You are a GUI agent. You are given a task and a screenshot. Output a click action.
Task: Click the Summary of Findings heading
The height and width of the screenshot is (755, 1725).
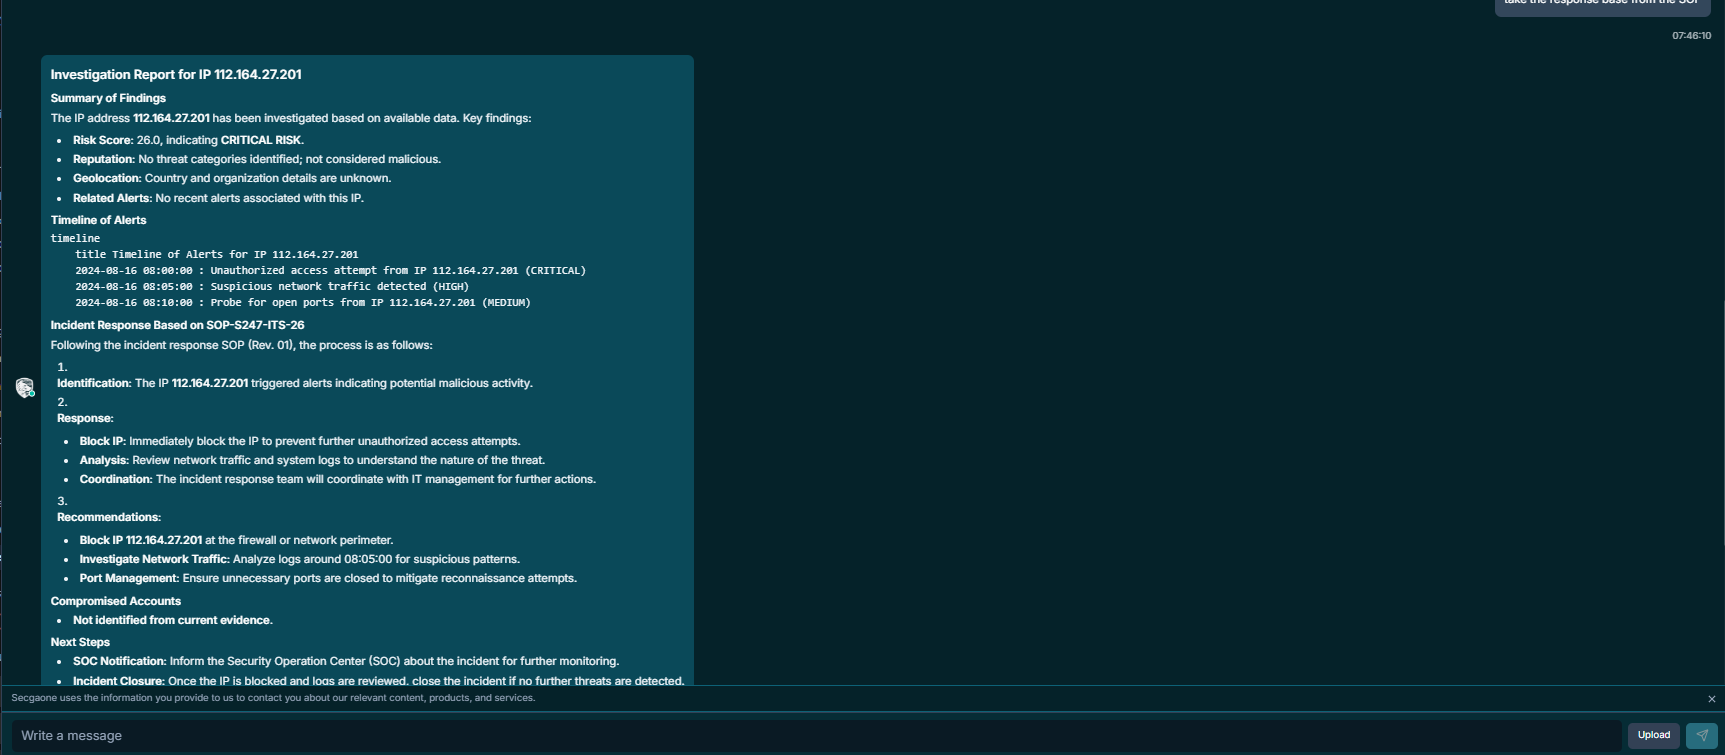pyautogui.click(x=108, y=98)
